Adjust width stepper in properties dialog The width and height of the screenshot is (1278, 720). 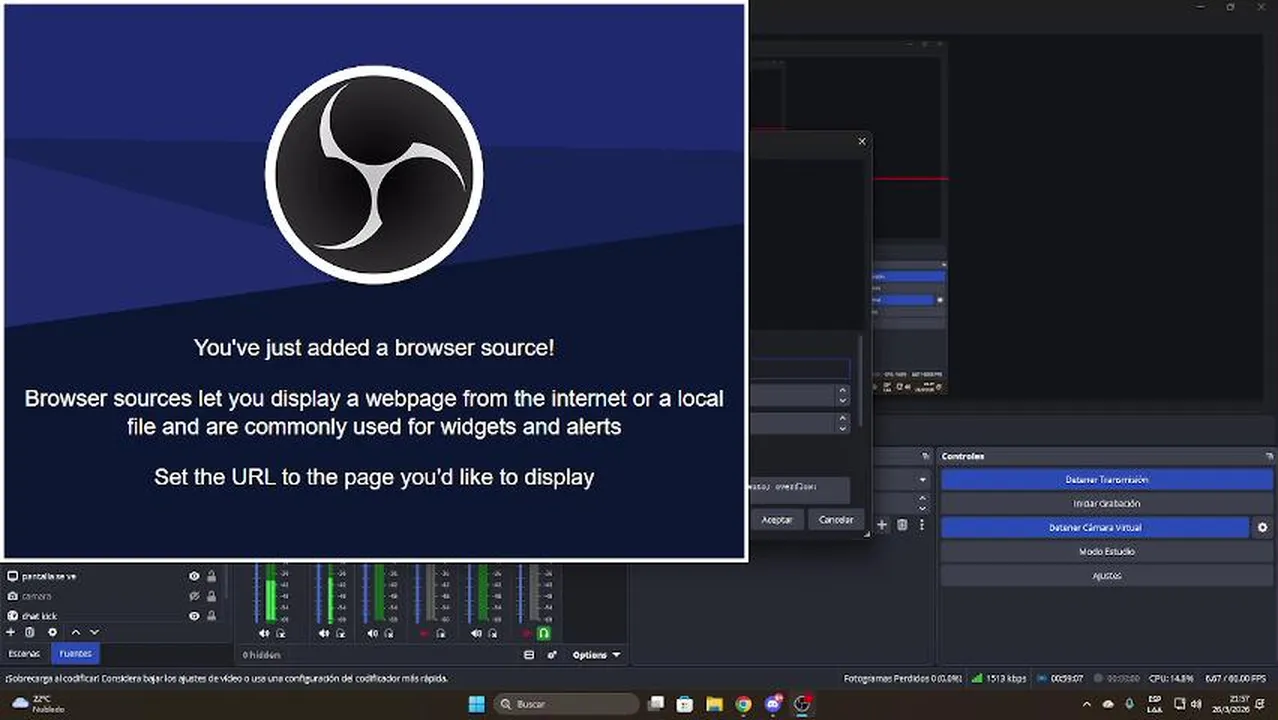pyautogui.click(x=842, y=395)
